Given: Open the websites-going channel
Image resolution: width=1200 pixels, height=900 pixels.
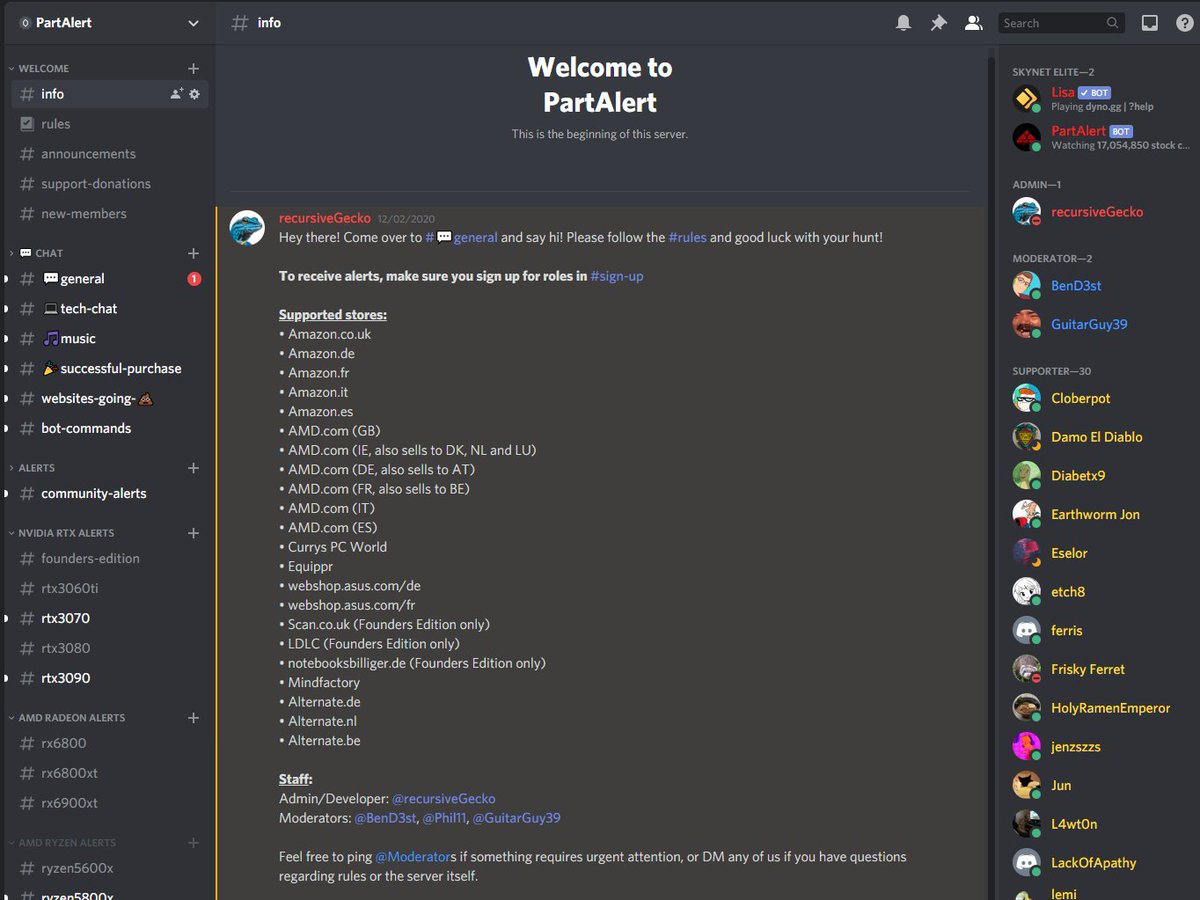Looking at the screenshot, I should [110, 399].
